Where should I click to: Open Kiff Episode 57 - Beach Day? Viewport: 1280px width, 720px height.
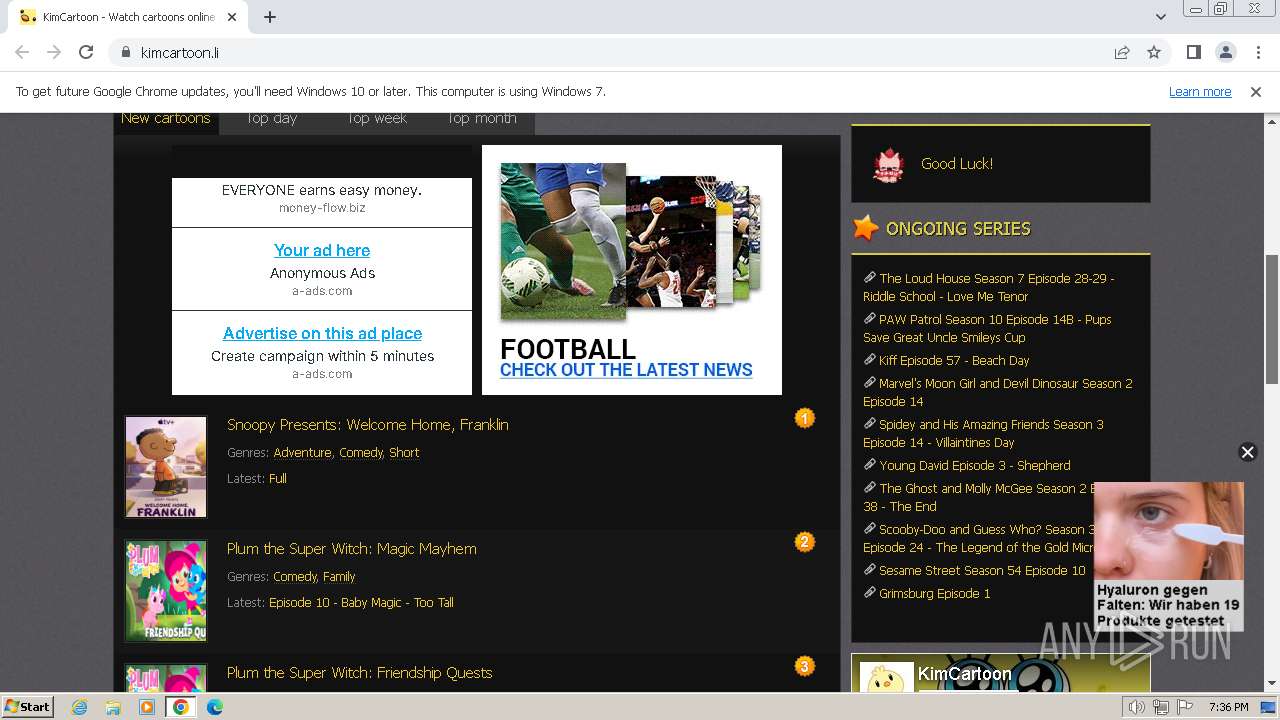(x=954, y=361)
